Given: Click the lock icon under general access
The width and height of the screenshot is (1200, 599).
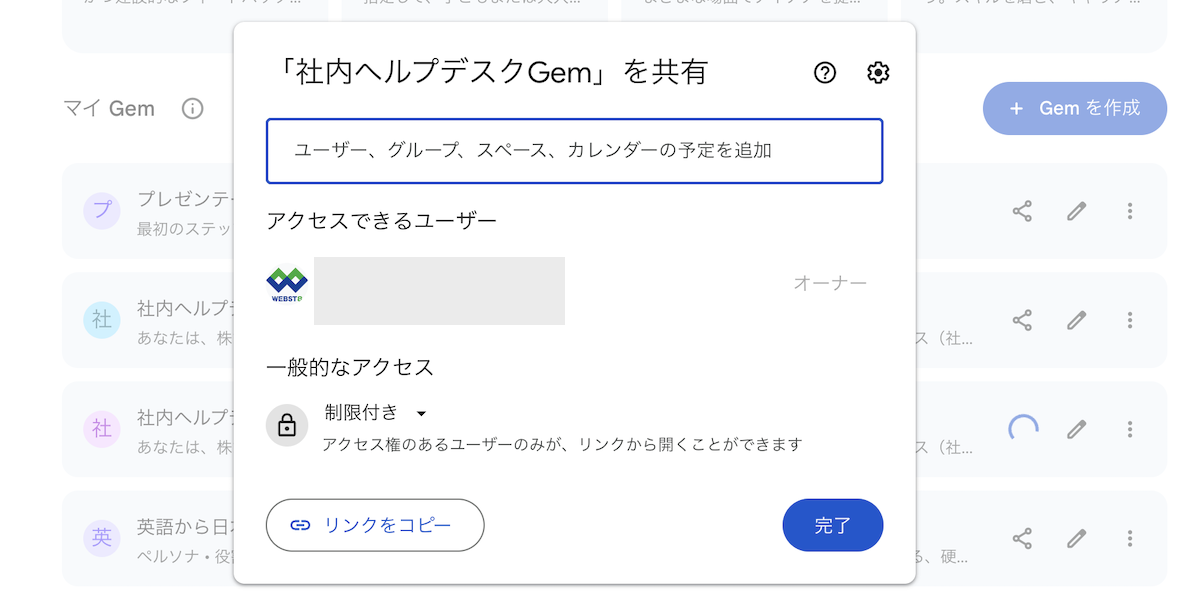Looking at the screenshot, I should click(x=287, y=426).
